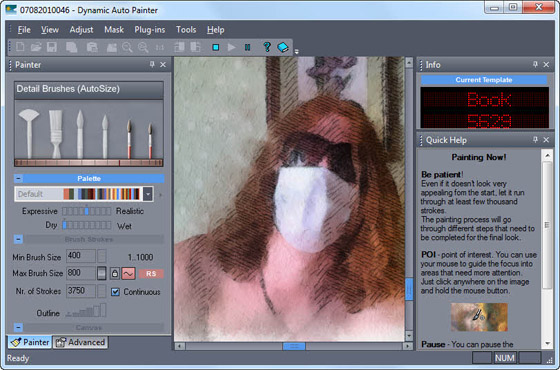This screenshot has height=370, width=560.
Task: Click the Detail Brushes (AutoSize) header
Action: (89, 89)
